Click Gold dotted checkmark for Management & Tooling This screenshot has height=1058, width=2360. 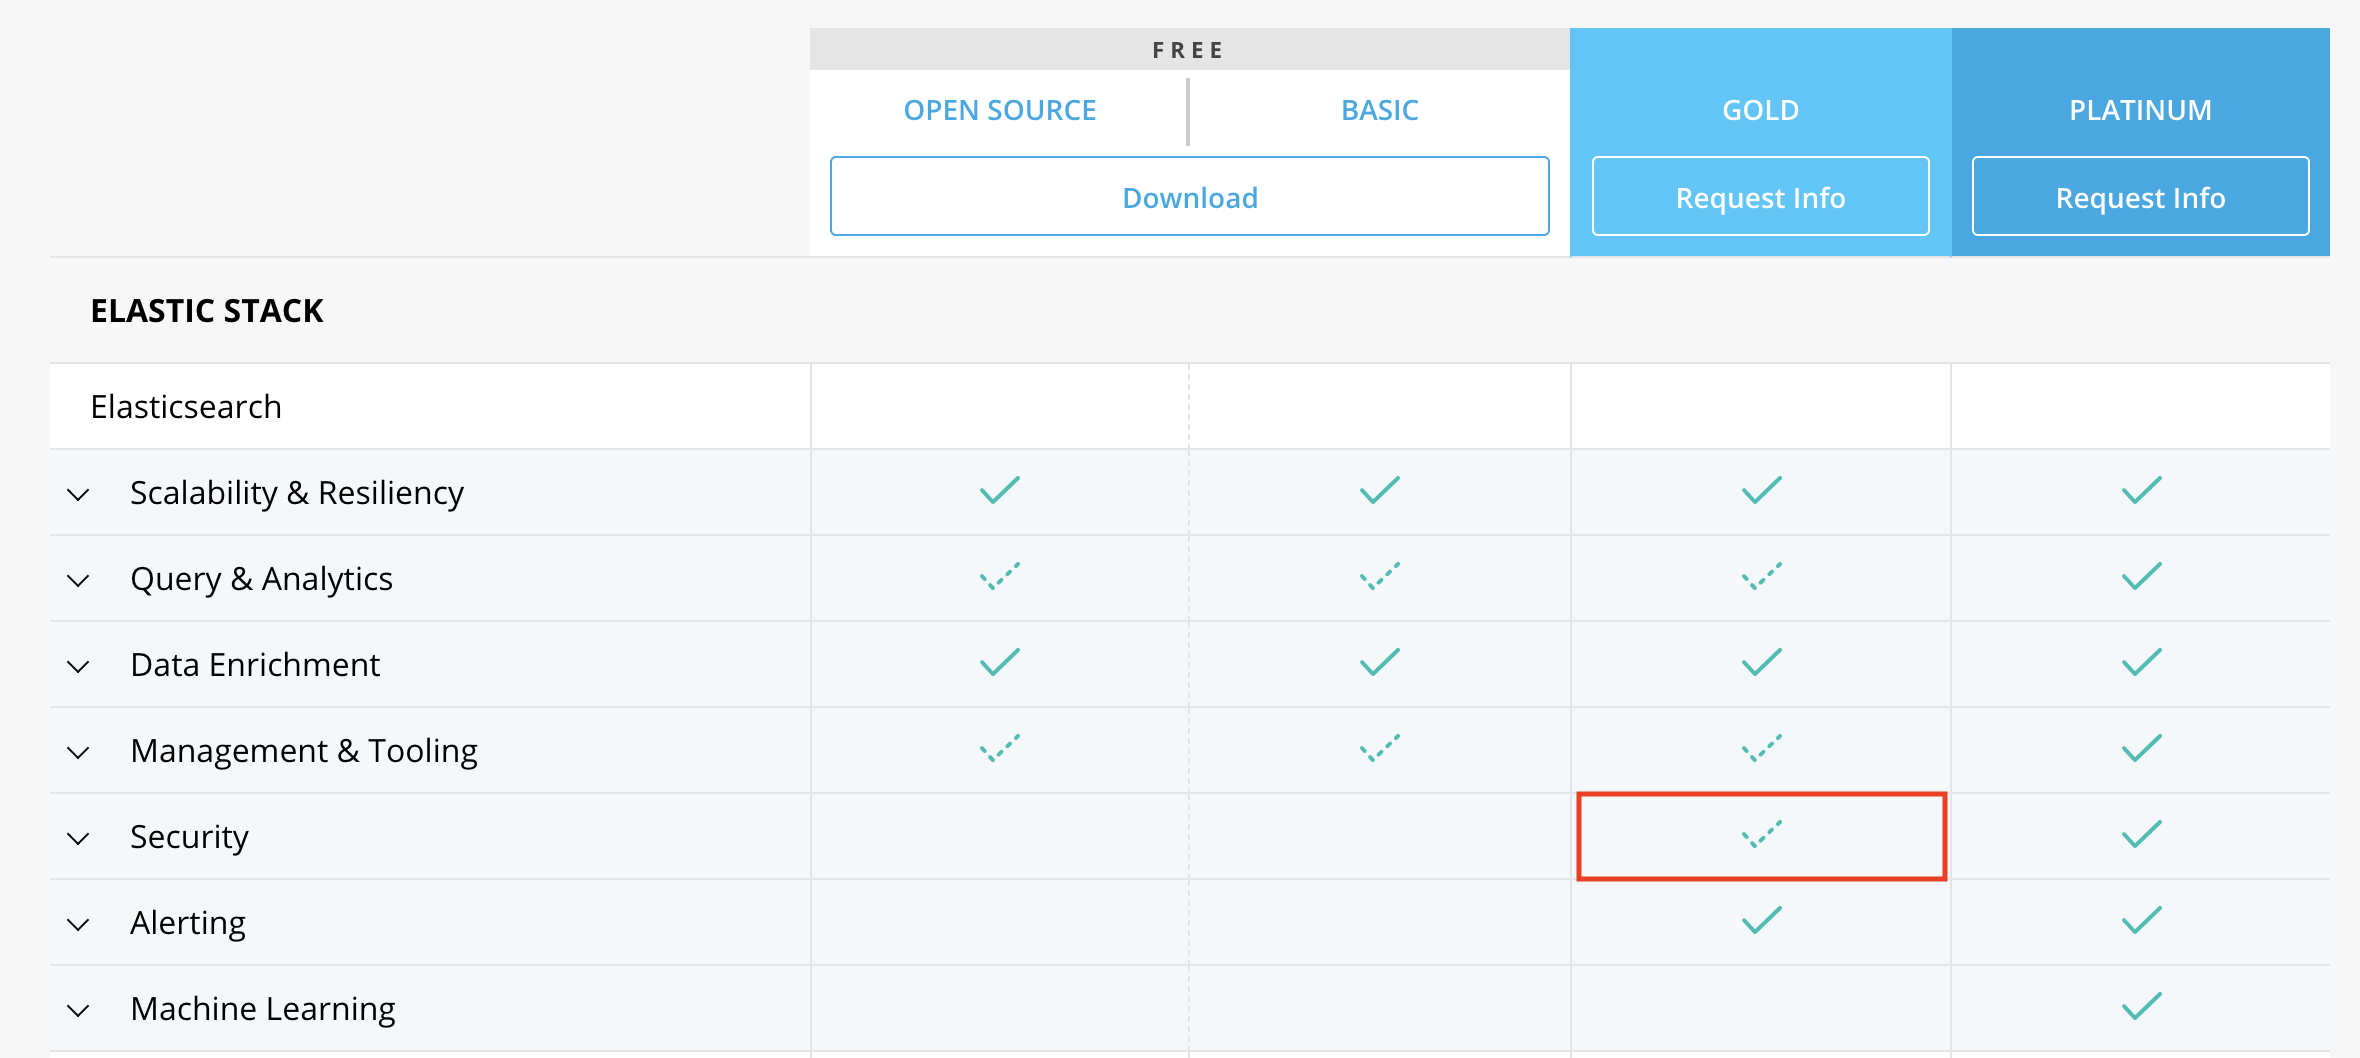click(x=1762, y=748)
